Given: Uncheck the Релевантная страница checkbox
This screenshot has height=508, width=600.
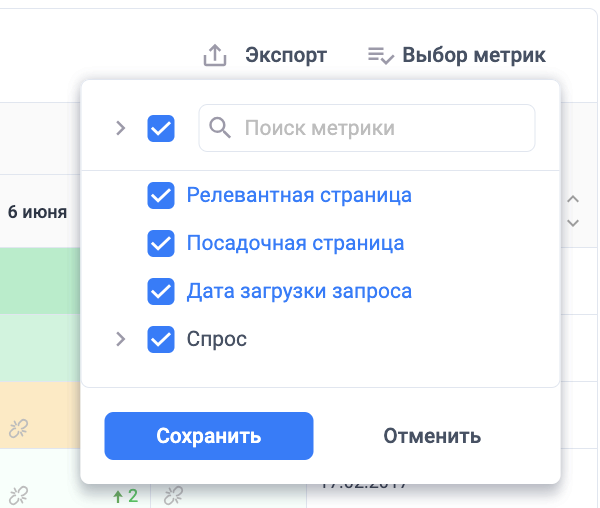Looking at the screenshot, I should pos(161,195).
